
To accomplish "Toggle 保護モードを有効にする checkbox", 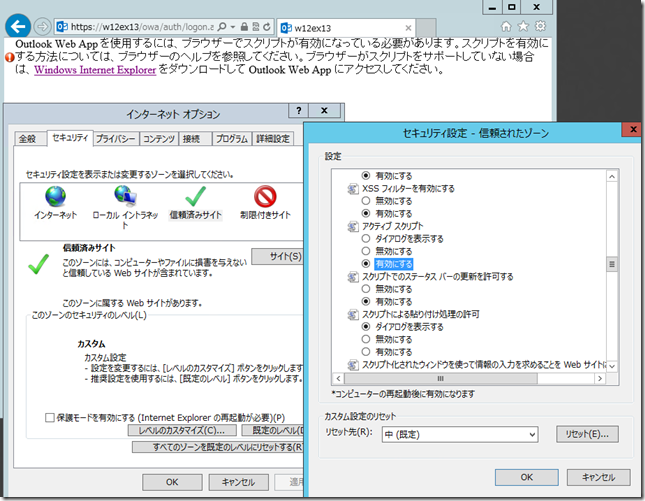I will click(x=50, y=418).
